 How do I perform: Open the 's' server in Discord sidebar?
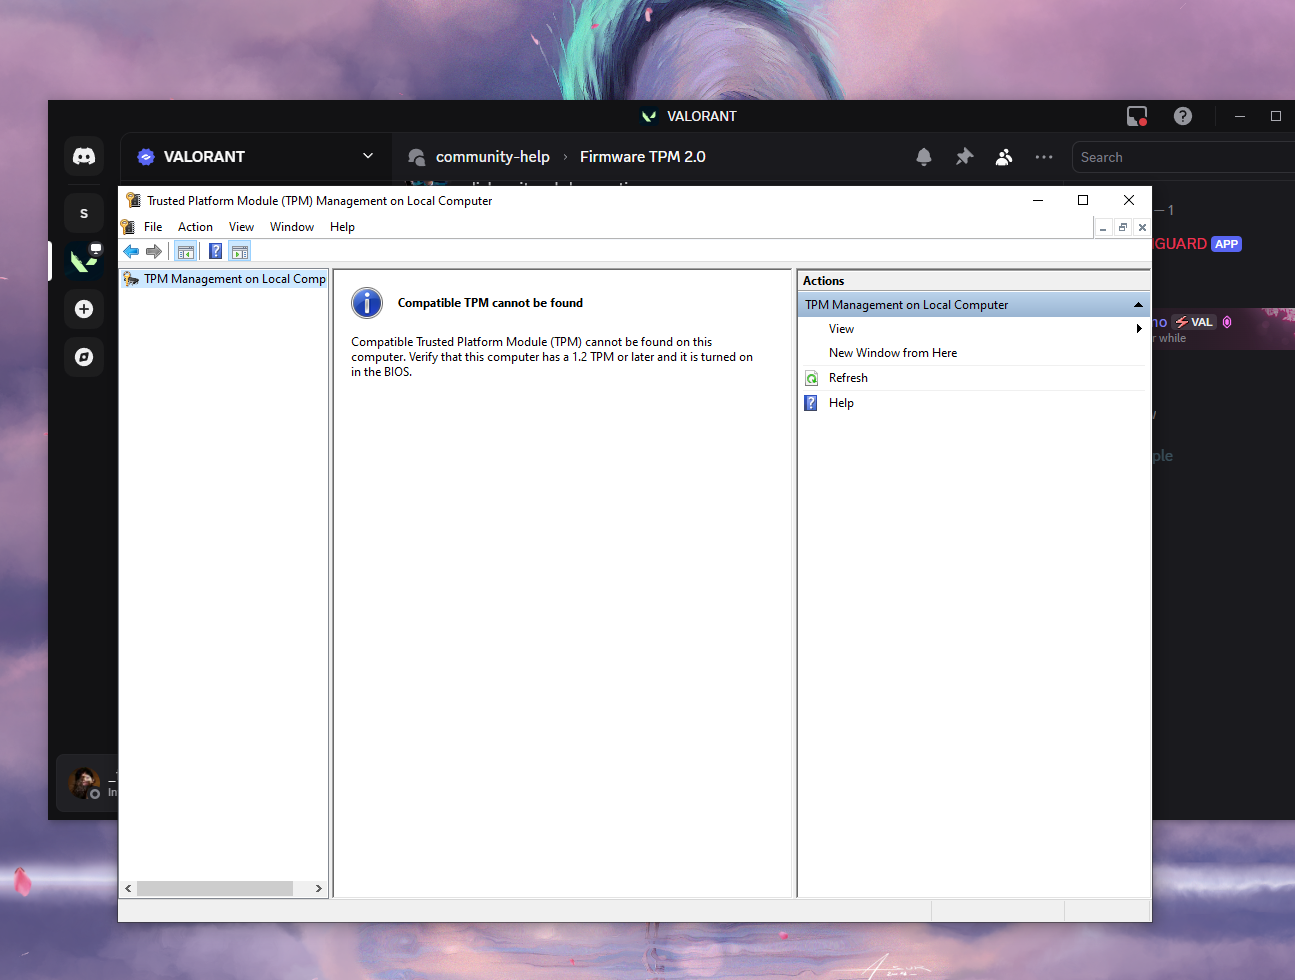point(84,213)
